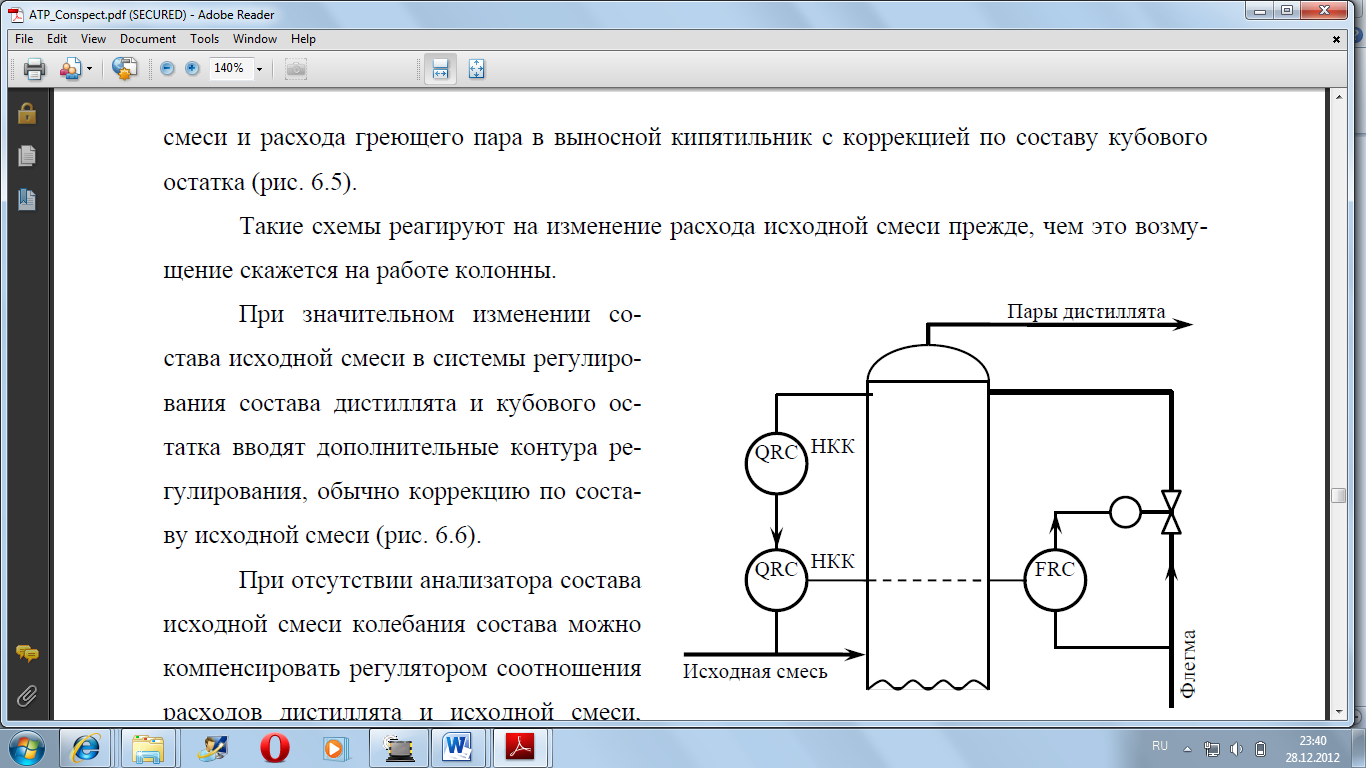Click the Windows Start button
The width and height of the screenshot is (1366, 768).
pos(27,747)
